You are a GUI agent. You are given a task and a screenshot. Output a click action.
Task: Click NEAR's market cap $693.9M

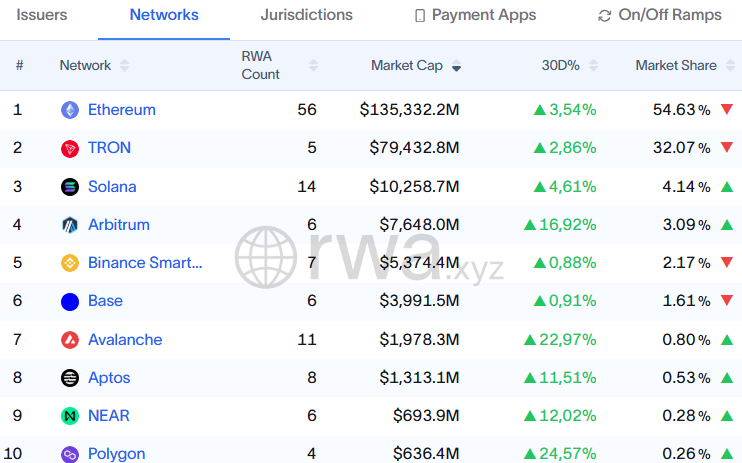[426, 416]
